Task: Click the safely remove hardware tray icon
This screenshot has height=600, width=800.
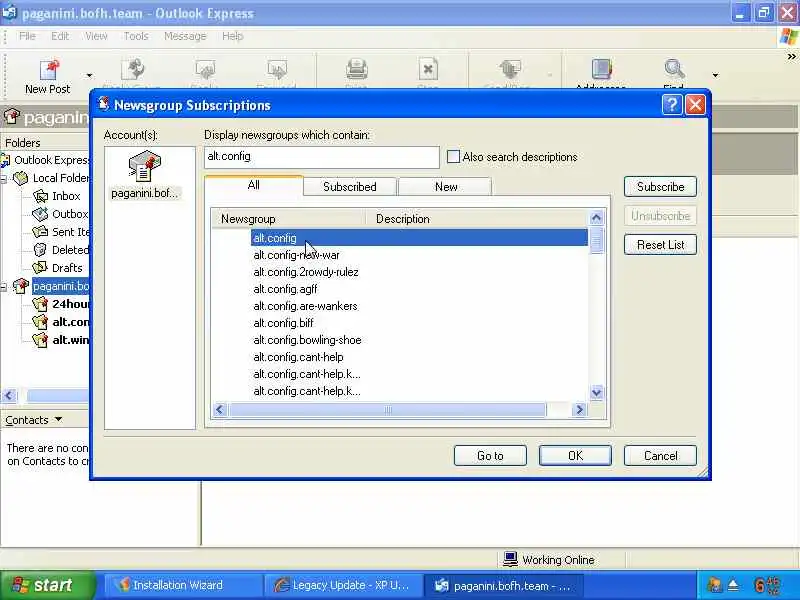Action: (x=733, y=585)
